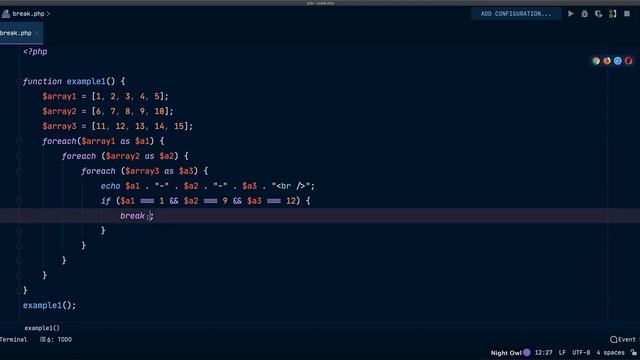Image resolution: width=640 pixels, height=360 pixels.
Task: Collapse the foreach $array2 fold marker
Action: pyautogui.click(x=19, y=156)
